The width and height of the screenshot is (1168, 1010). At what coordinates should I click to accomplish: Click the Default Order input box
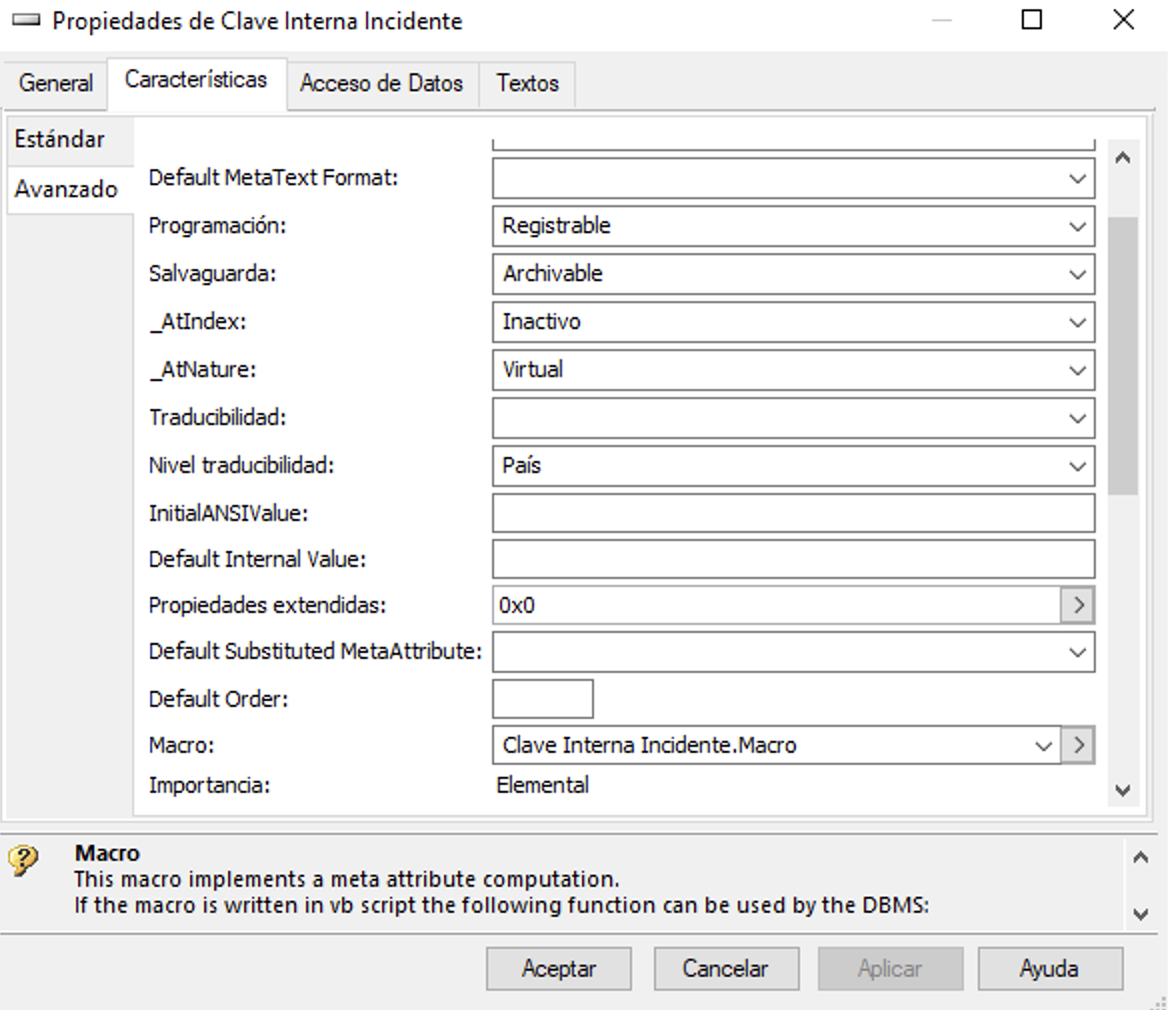tap(543, 699)
